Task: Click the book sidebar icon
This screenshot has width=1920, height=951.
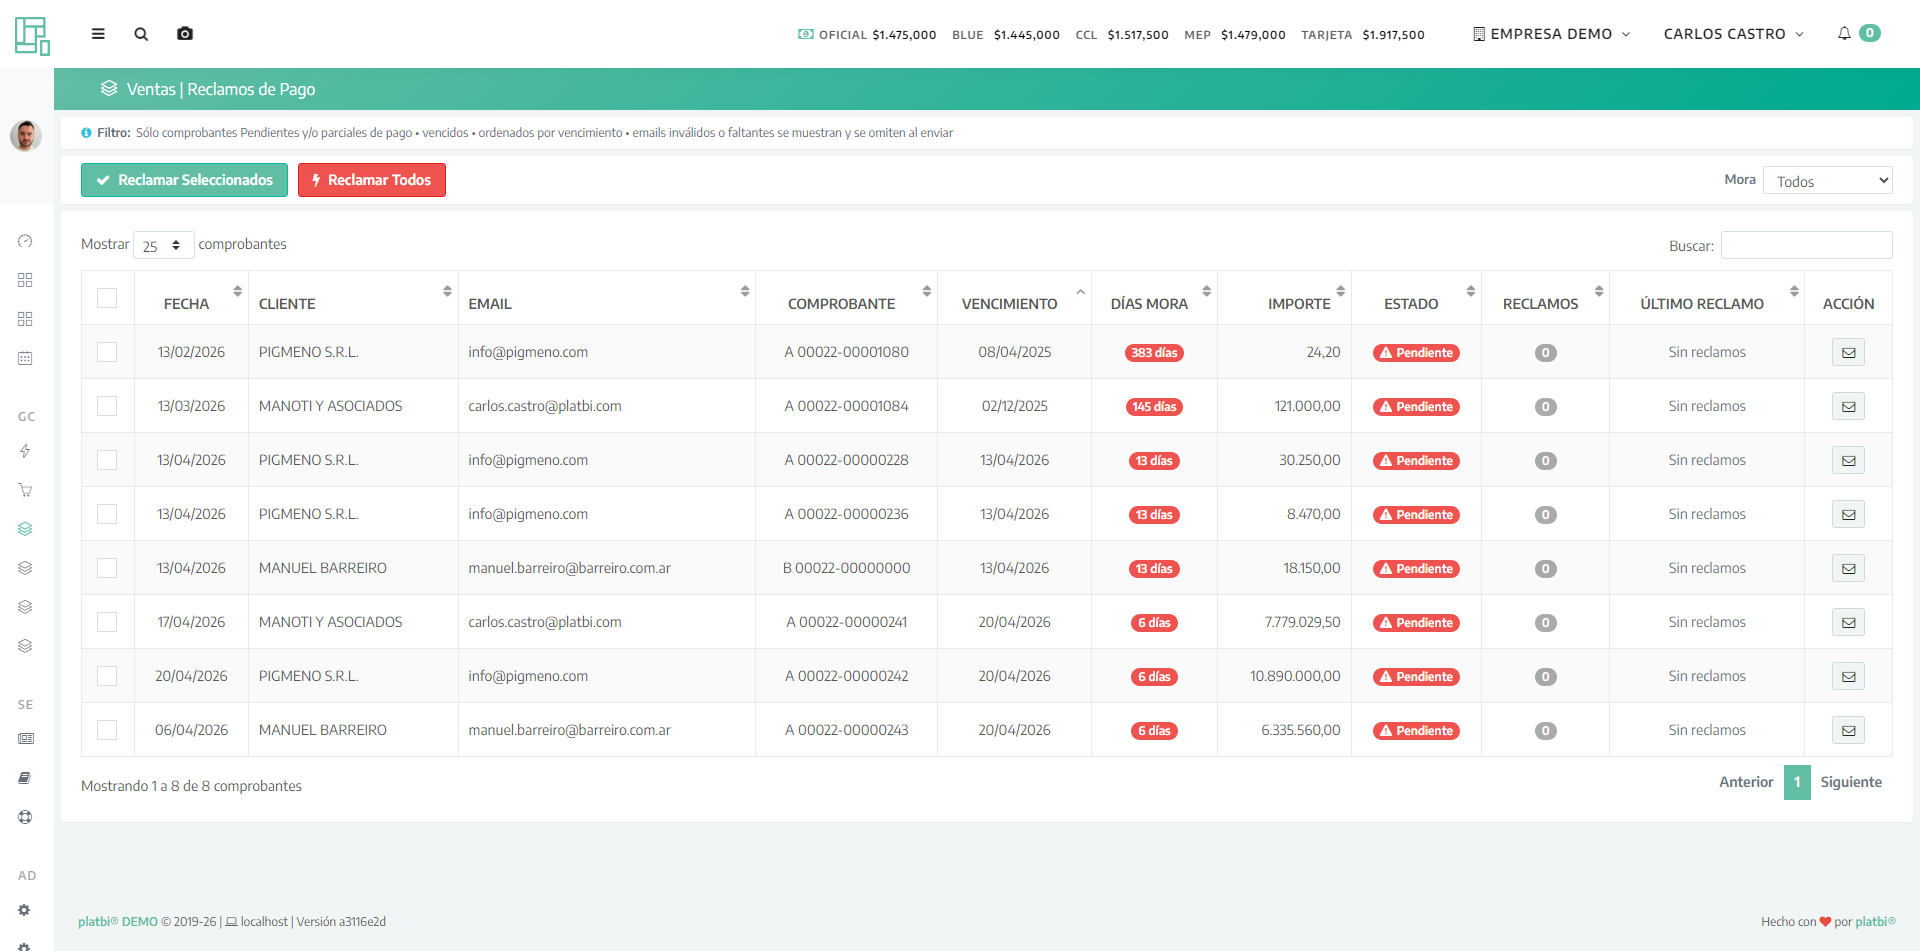Action: 25,778
